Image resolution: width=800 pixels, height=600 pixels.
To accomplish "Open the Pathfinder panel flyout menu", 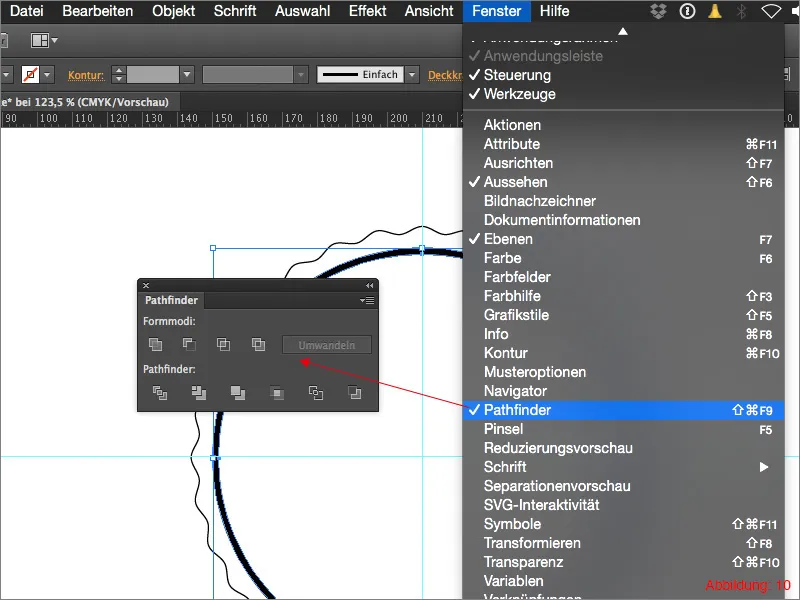I will 367,301.
